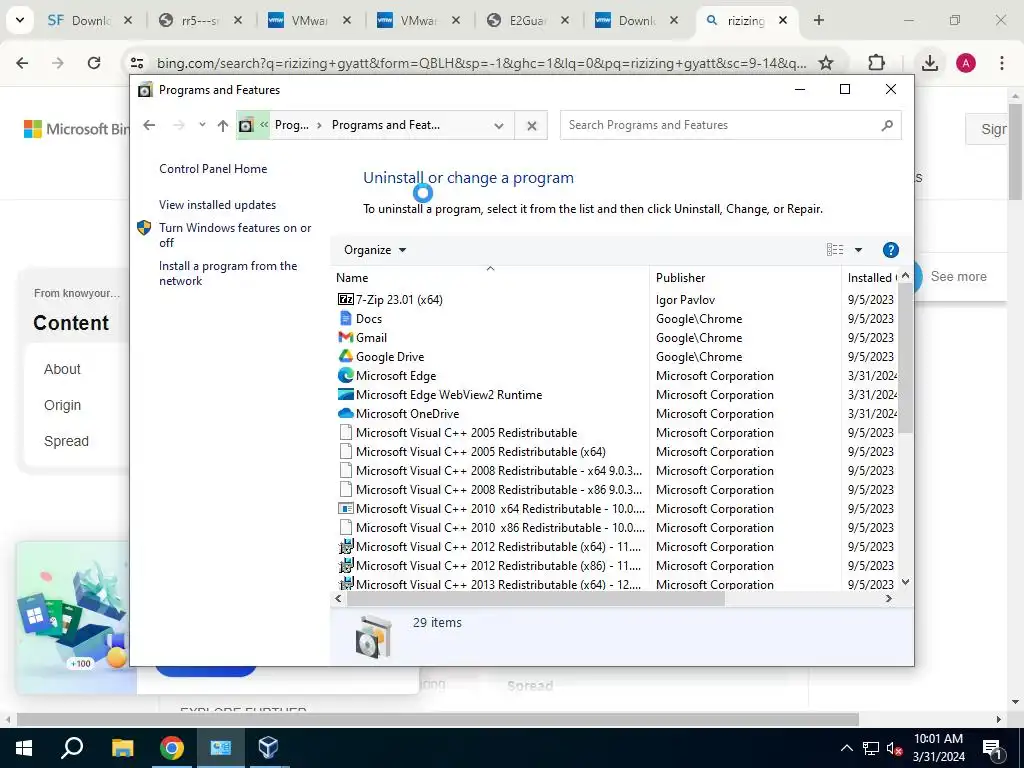Click the program list vertical scrollbar
Viewport: 1024px width, 768px height.
pos(905,358)
